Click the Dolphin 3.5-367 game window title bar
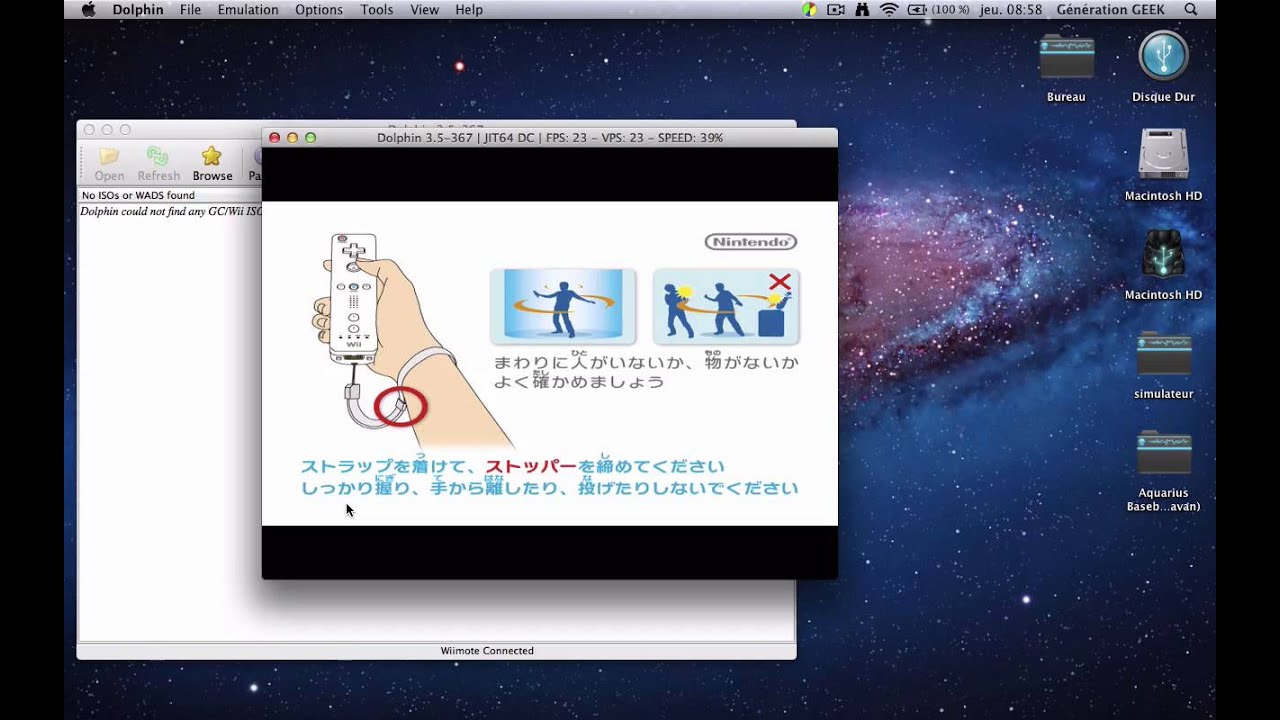Viewport: 1280px width, 720px height. click(x=549, y=138)
